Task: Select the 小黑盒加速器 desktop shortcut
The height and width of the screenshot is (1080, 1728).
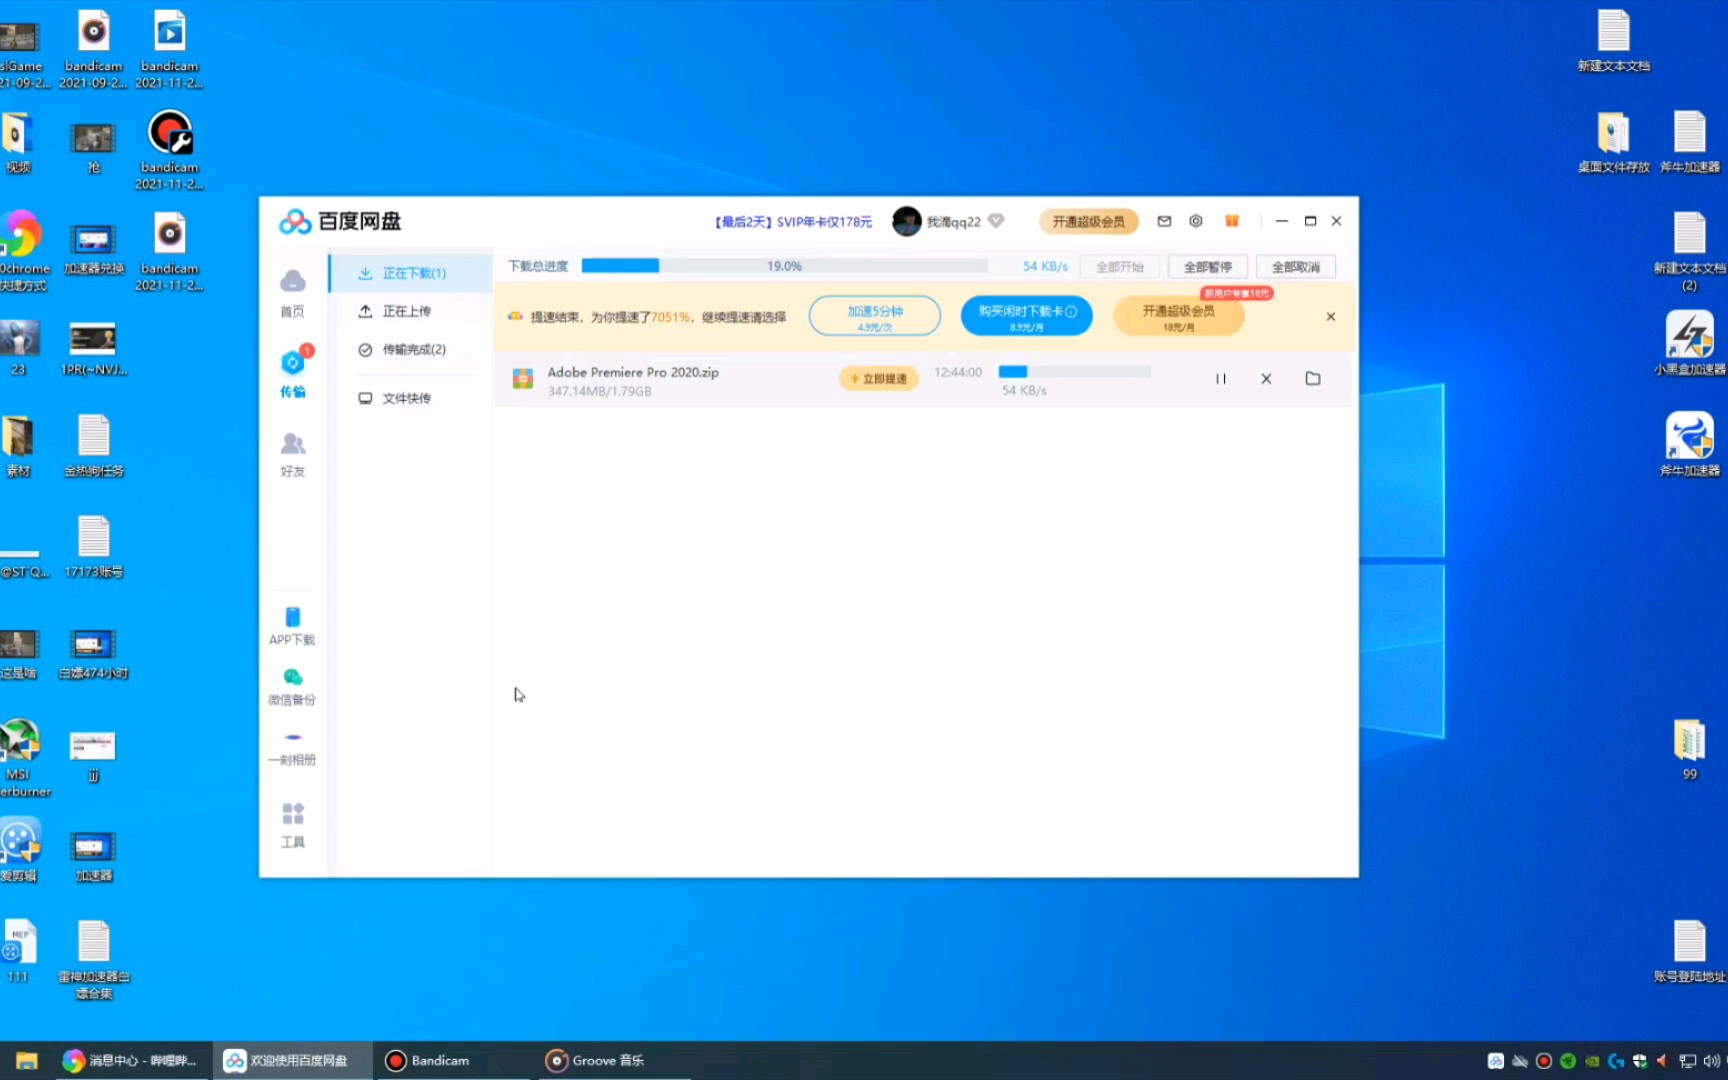Action: [x=1689, y=343]
